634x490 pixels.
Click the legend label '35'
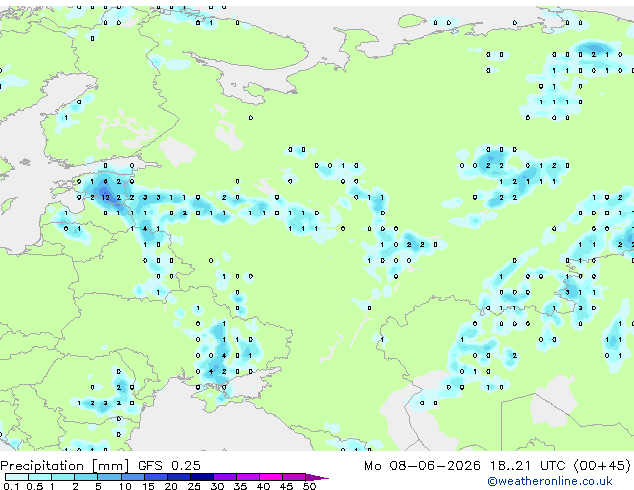pyautogui.click(x=240, y=486)
